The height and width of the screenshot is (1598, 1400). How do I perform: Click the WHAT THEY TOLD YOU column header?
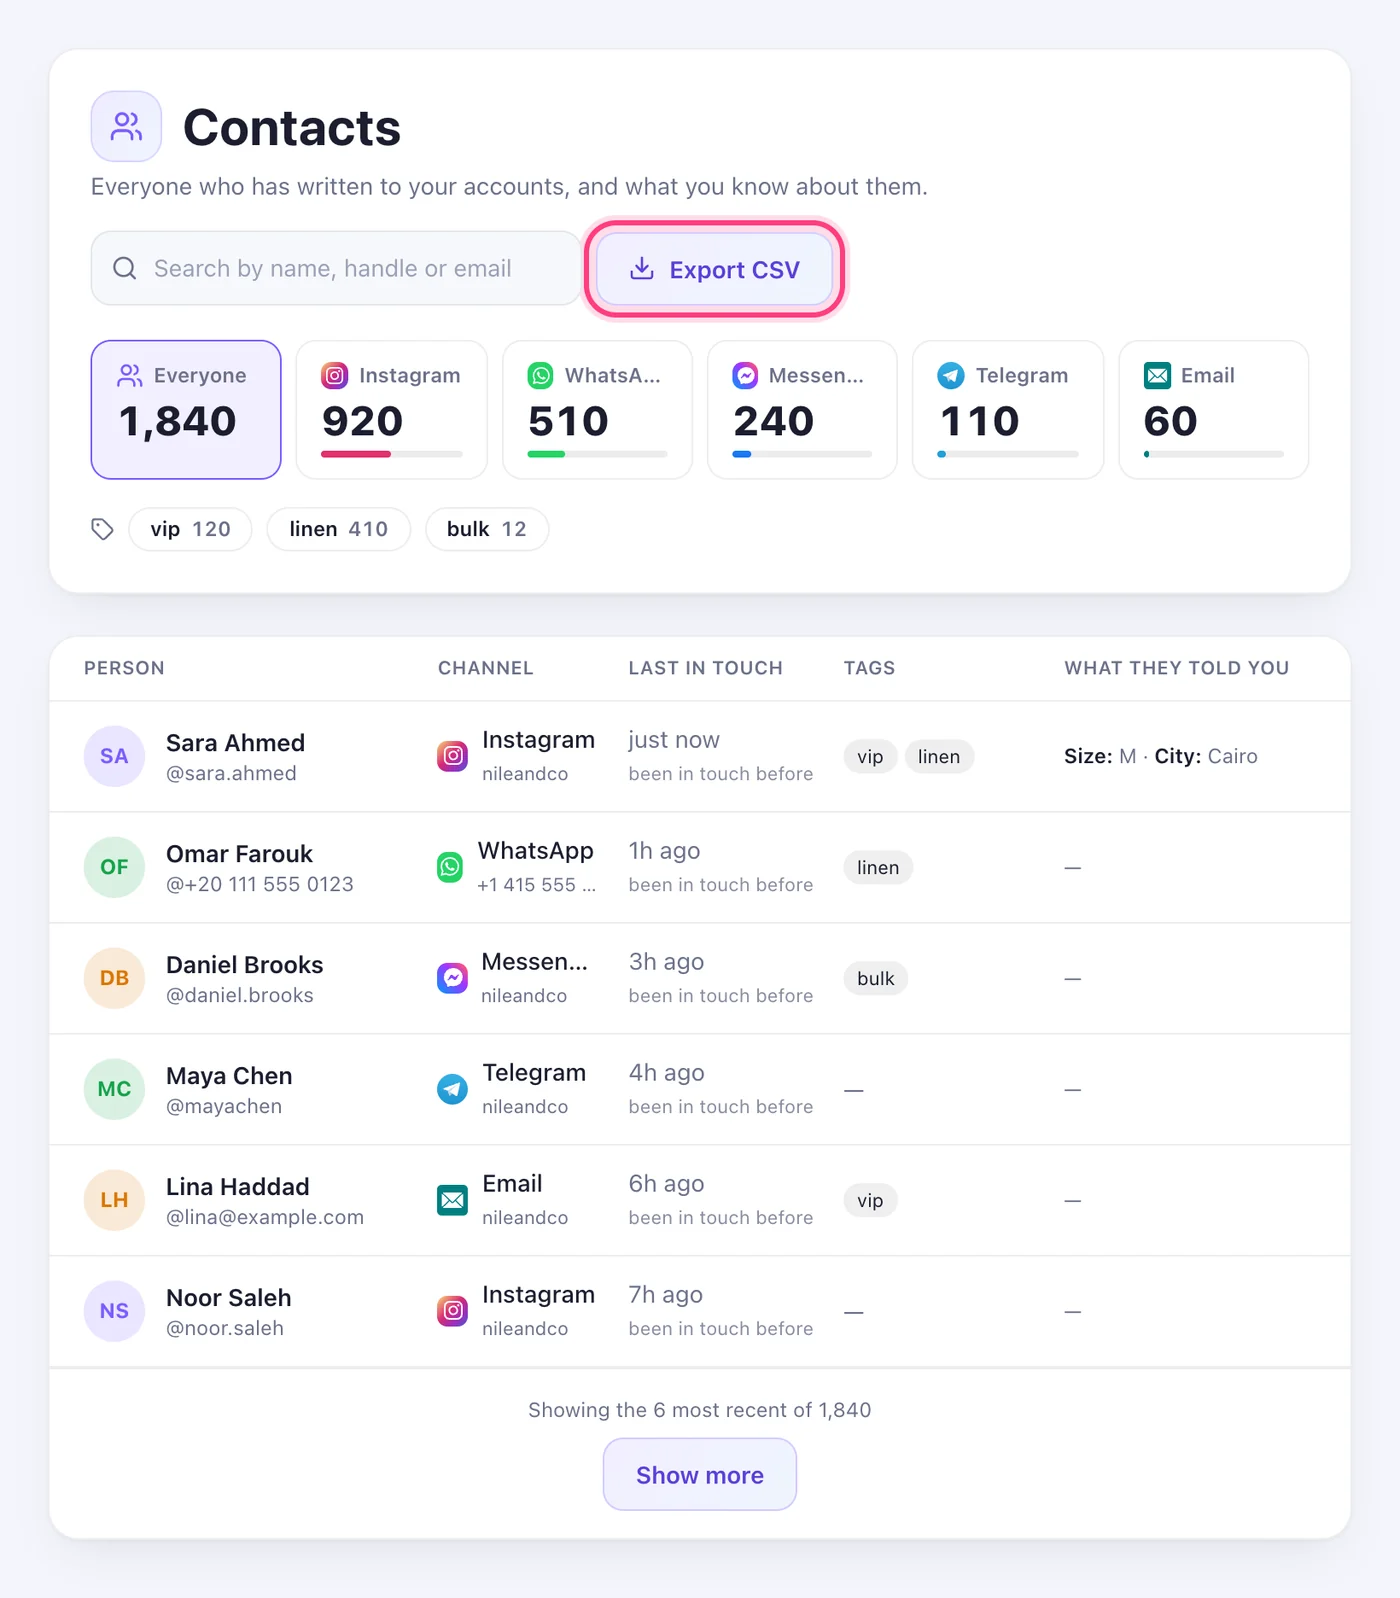click(1177, 668)
